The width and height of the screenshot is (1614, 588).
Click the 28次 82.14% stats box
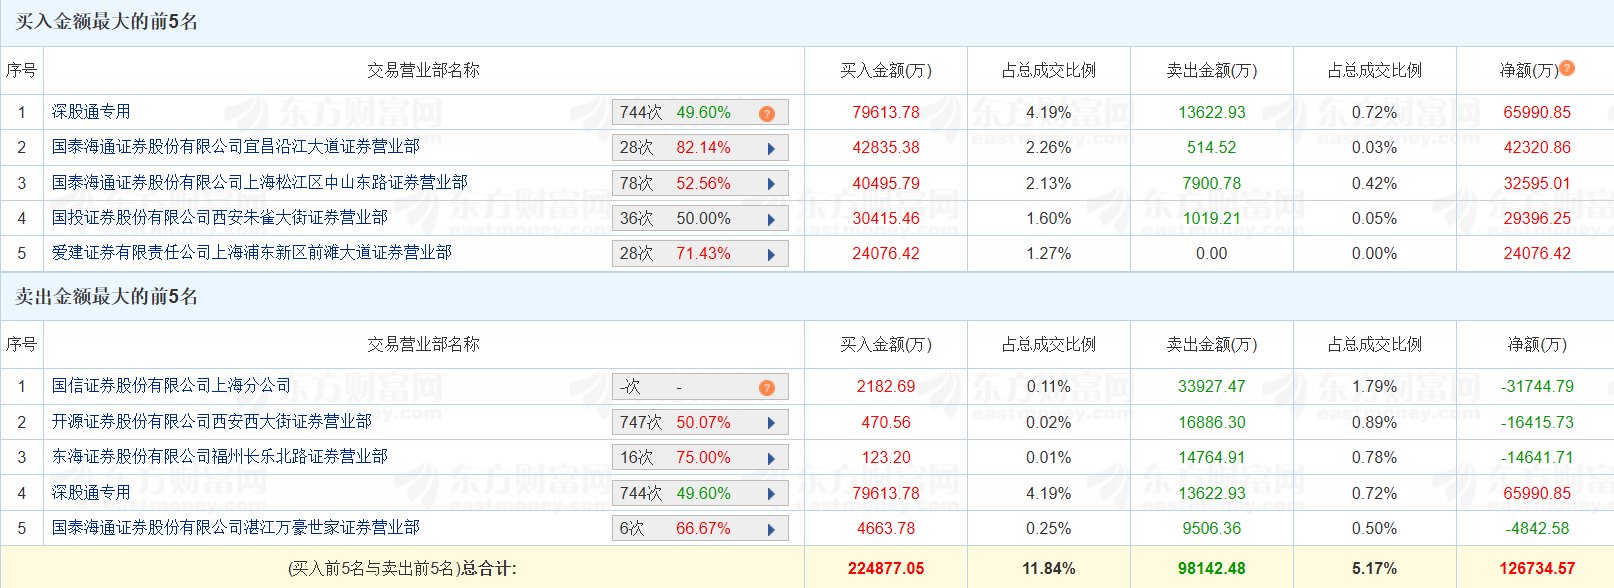click(700, 148)
